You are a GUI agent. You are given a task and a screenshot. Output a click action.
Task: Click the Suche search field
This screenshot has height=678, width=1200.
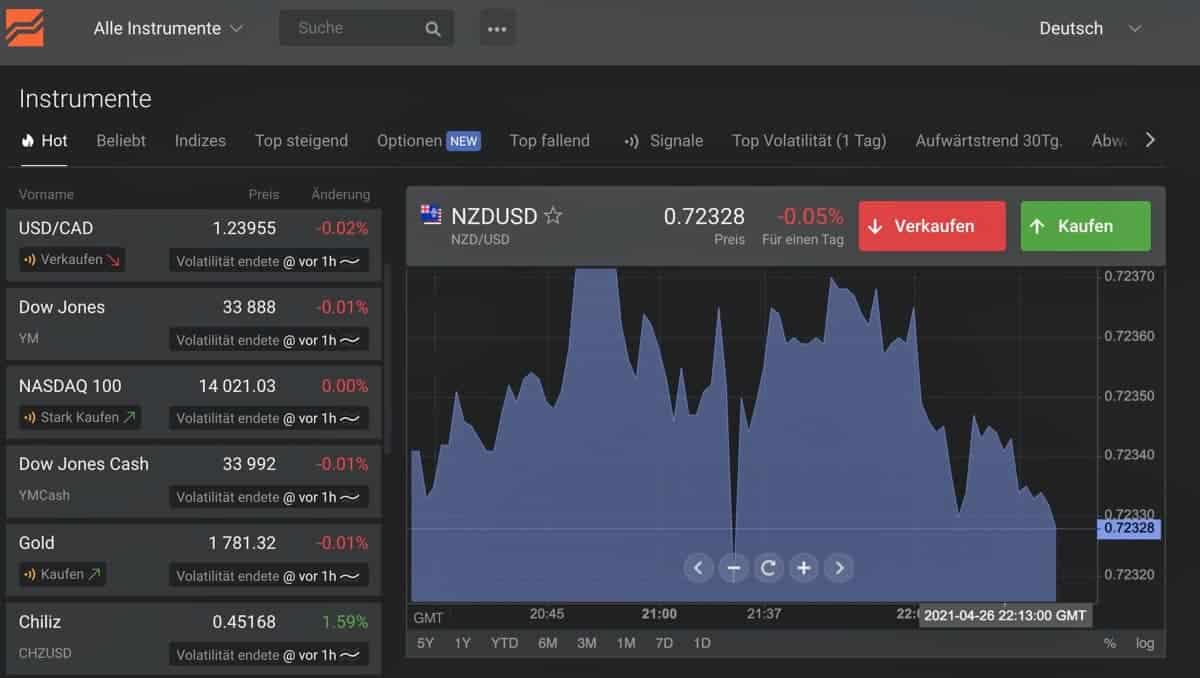coord(366,28)
